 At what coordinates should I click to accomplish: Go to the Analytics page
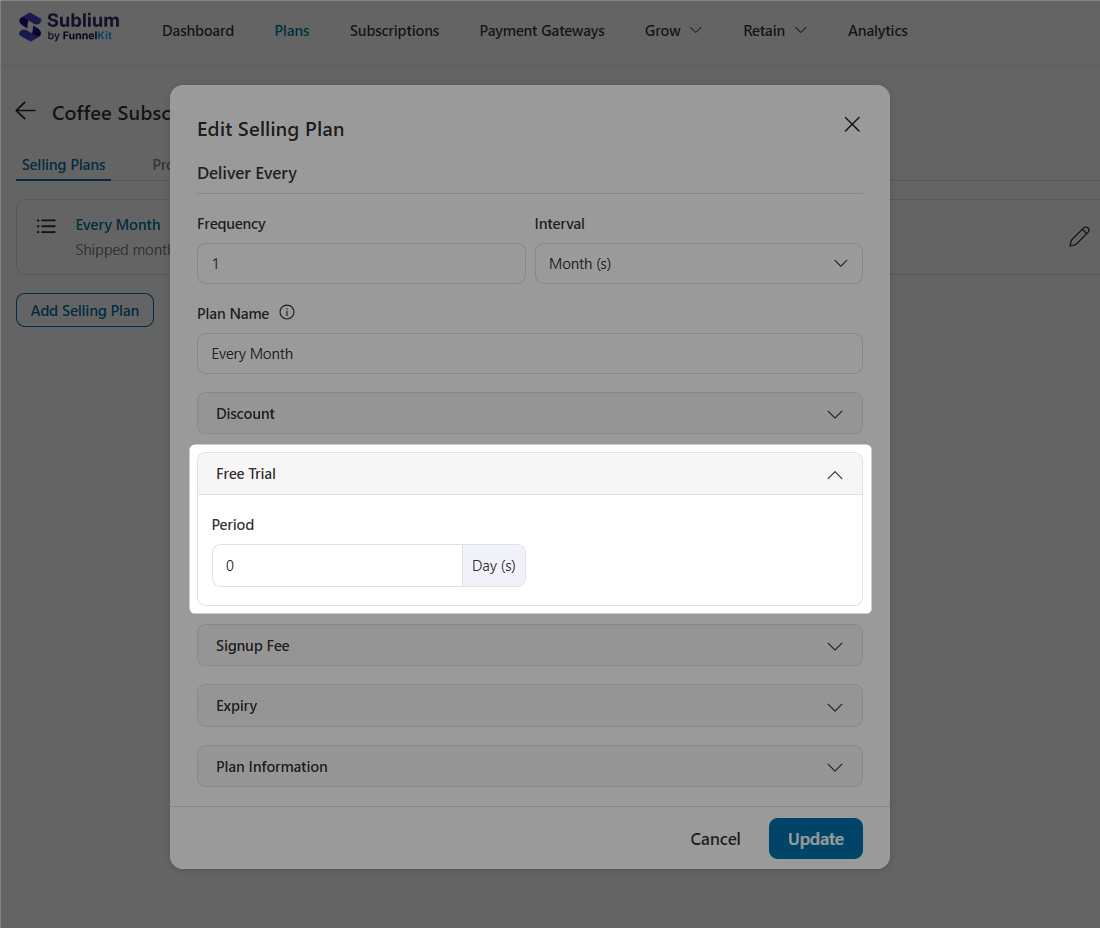pyautogui.click(x=877, y=31)
